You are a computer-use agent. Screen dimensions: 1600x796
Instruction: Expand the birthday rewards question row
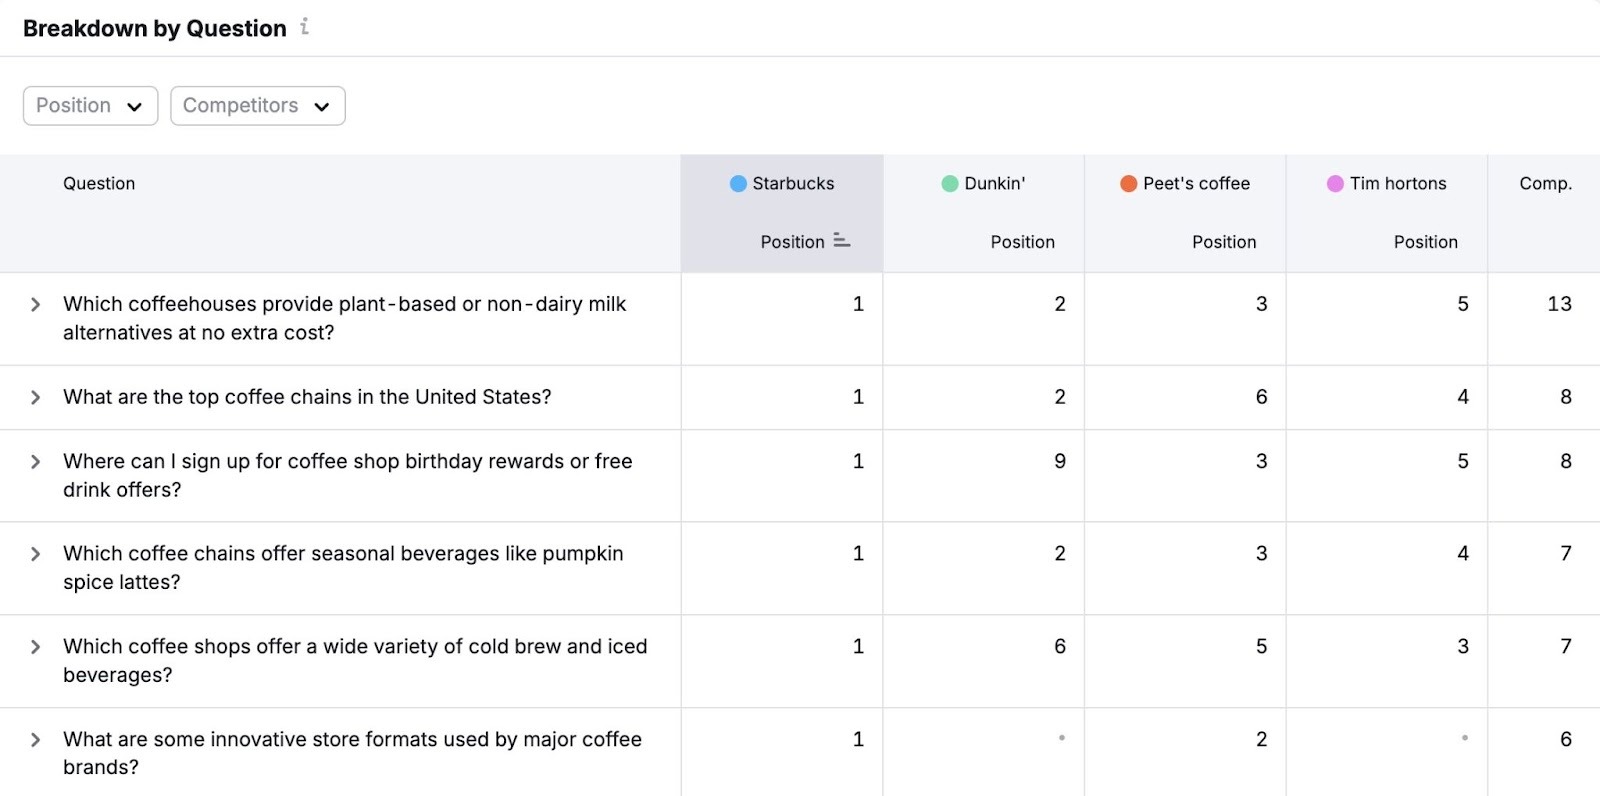35,461
